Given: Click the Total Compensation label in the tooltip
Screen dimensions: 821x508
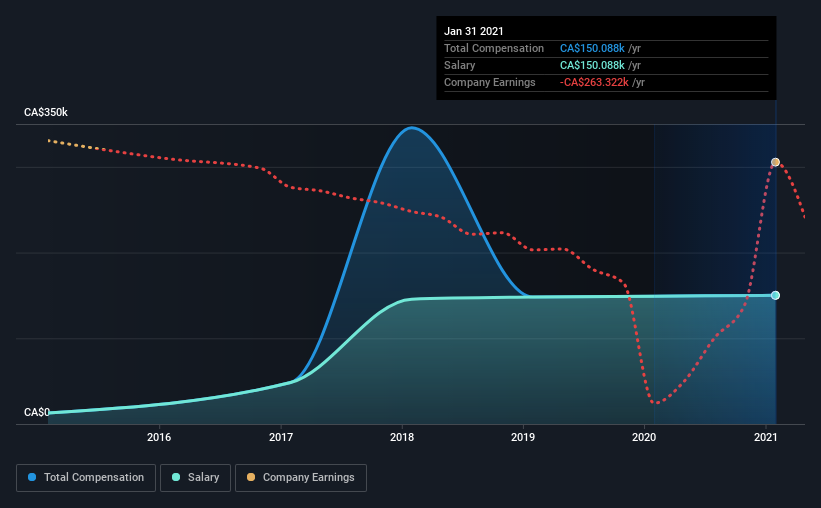Looking at the screenshot, I should [x=494, y=48].
